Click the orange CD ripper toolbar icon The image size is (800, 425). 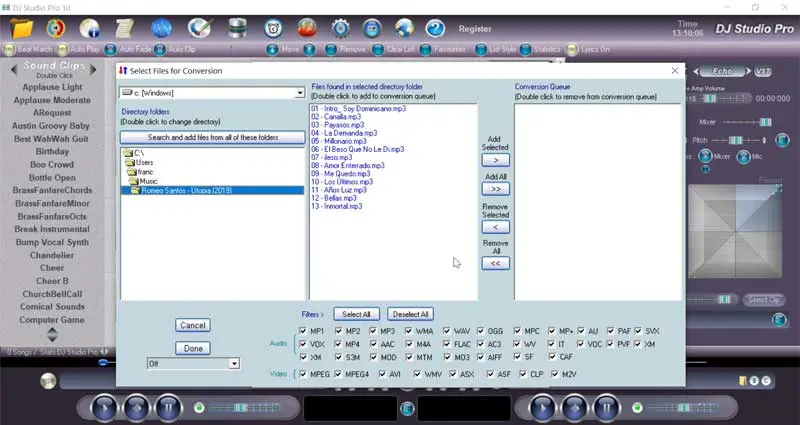tap(56, 29)
